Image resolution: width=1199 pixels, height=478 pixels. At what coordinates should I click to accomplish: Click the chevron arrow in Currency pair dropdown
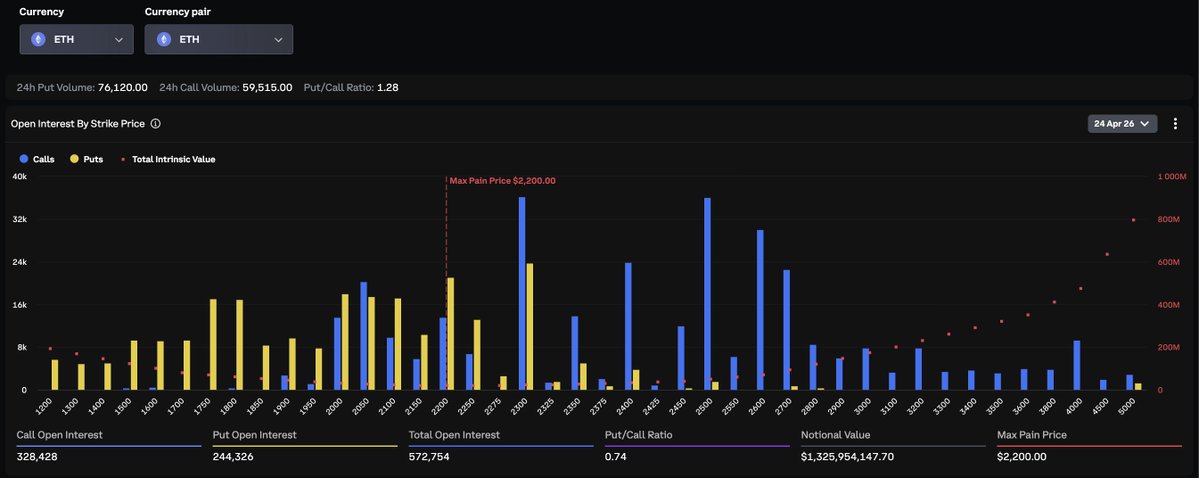278,39
